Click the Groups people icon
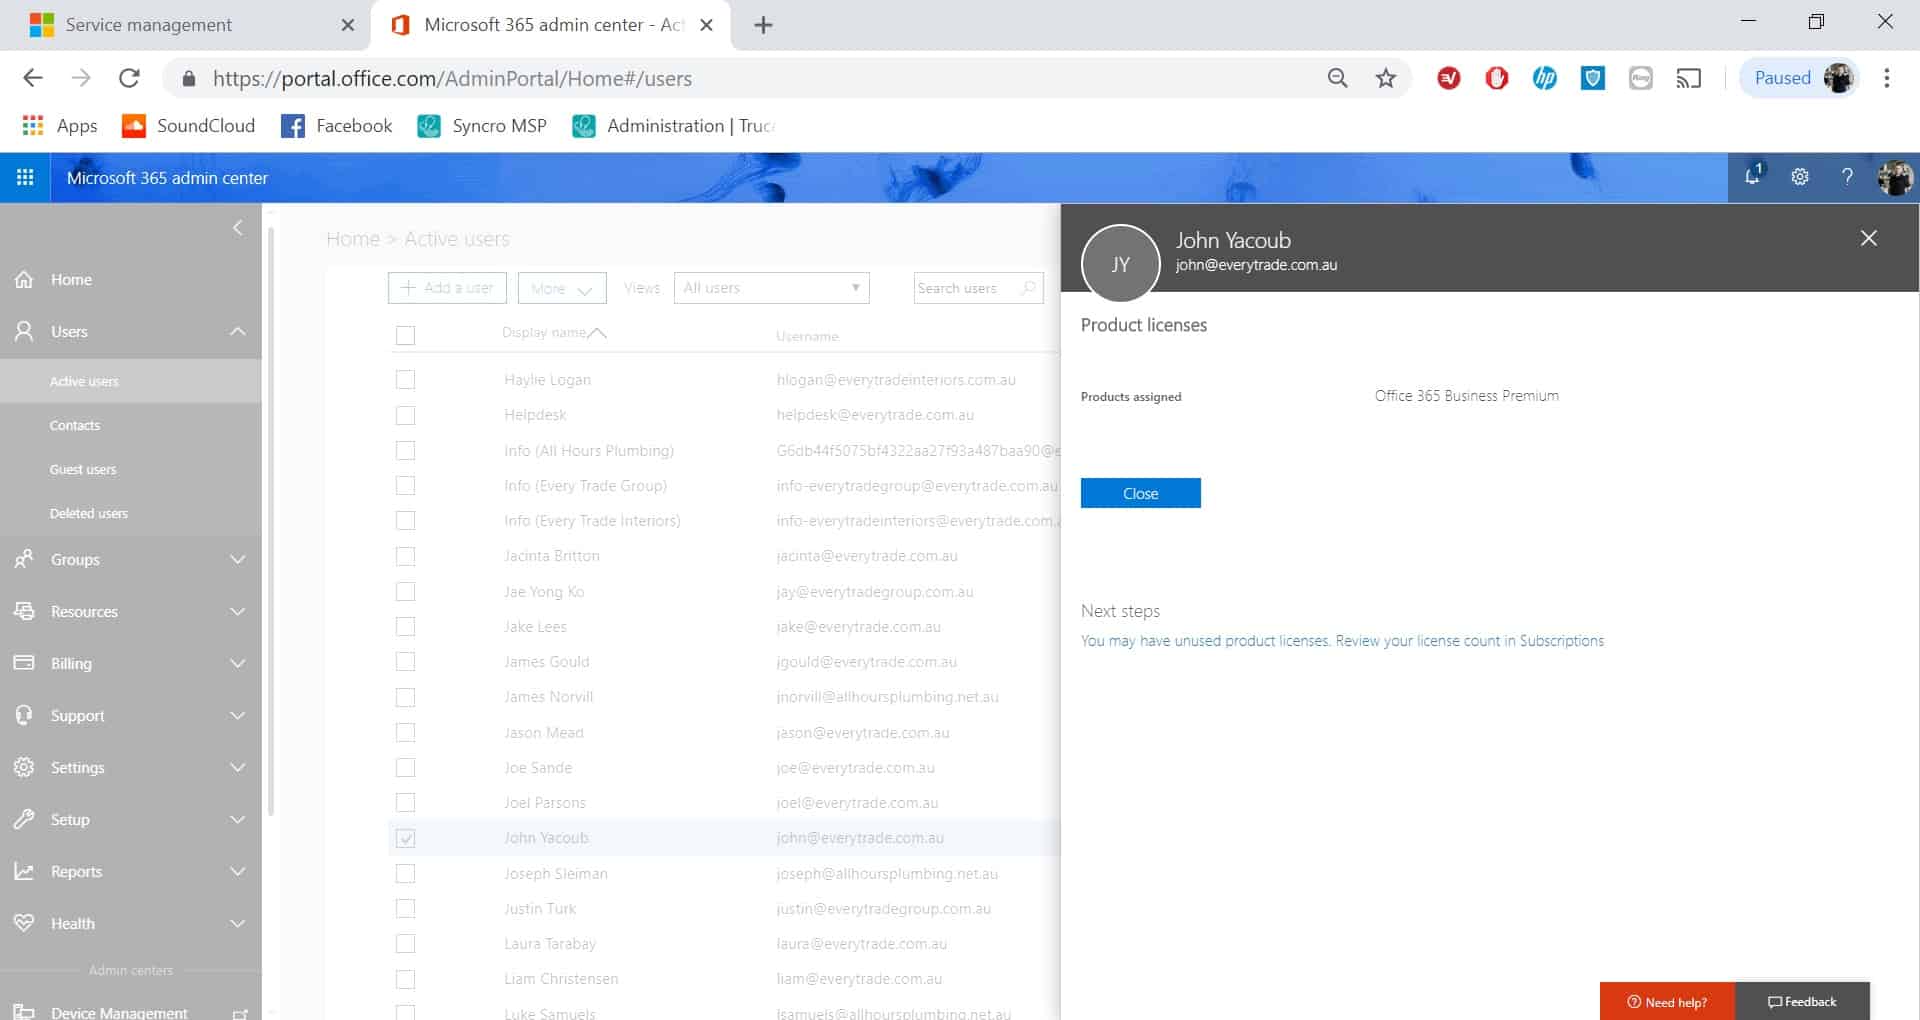 tap(24, 559)
